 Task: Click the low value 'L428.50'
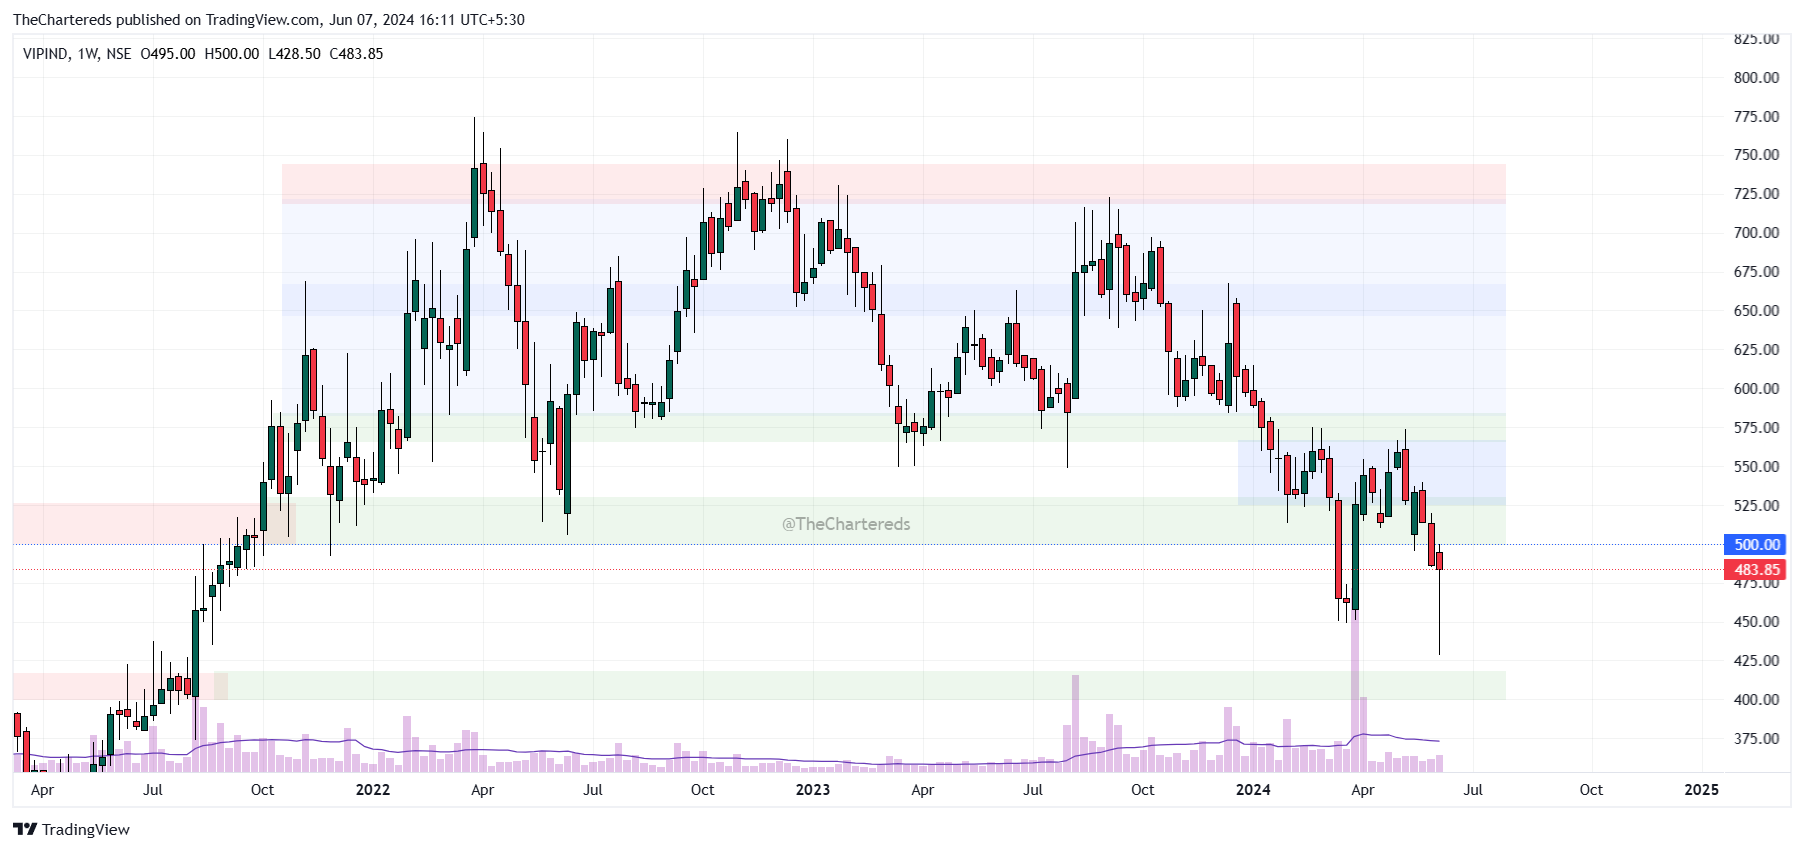click(294, 54)
